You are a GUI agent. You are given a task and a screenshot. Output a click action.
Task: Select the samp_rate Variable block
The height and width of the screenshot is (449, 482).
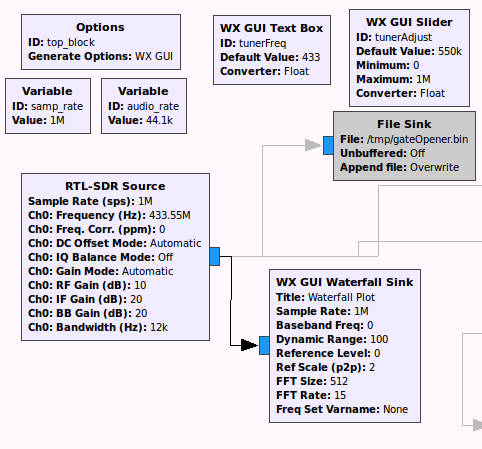(48, 106)
